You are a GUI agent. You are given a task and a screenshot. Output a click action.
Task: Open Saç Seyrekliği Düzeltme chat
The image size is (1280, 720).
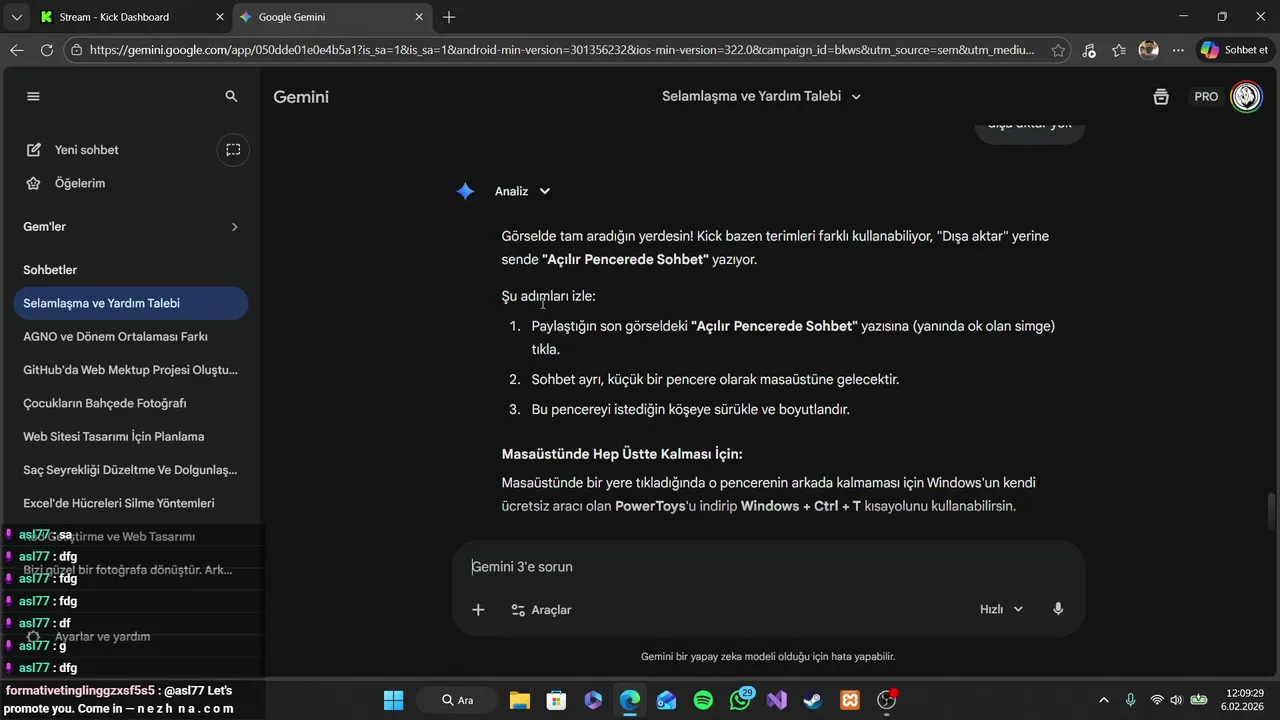point(130,470)
